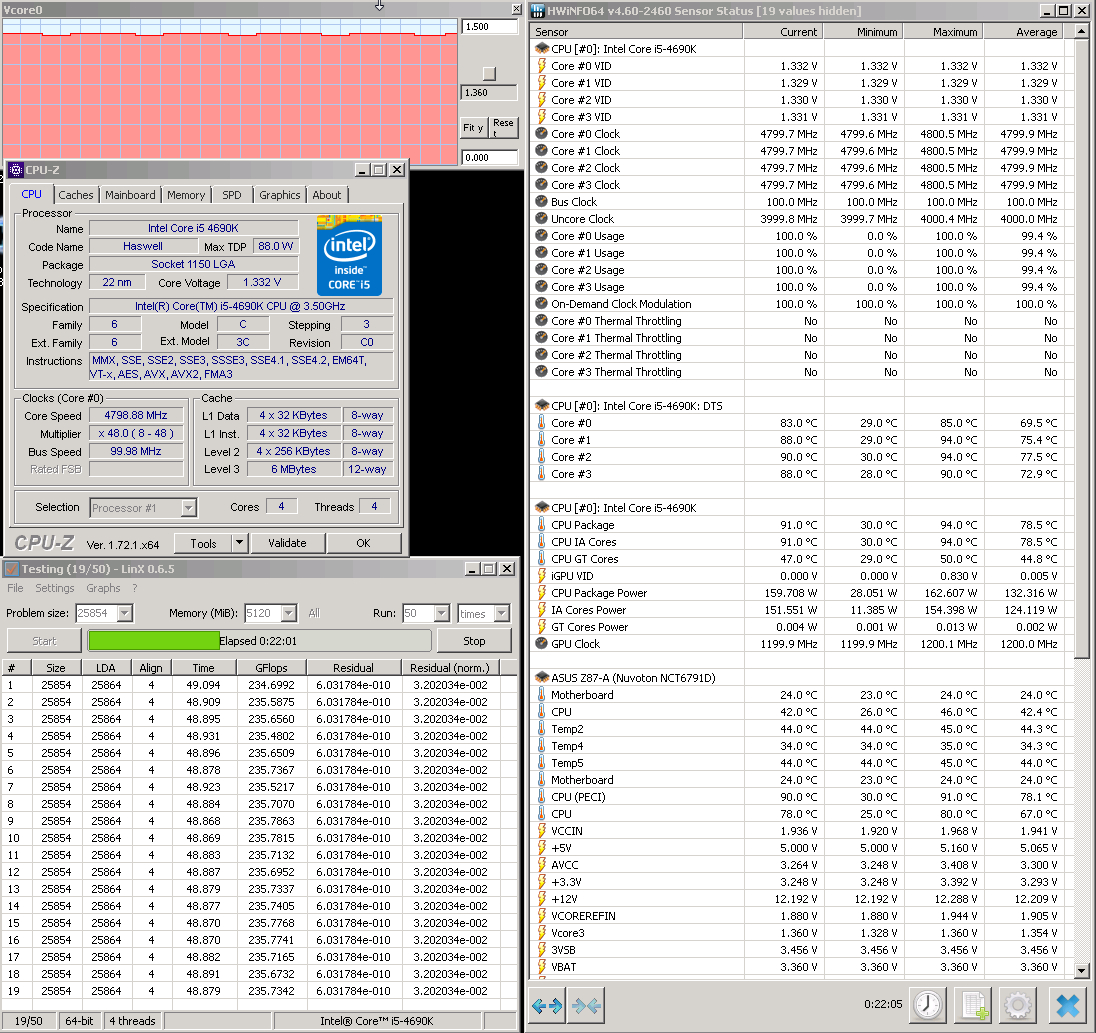Image resolution: width=1096 pixels, height=1033 pixels.
Task: Click the clock icon beside Bus Clock
Action: (542, 201)
